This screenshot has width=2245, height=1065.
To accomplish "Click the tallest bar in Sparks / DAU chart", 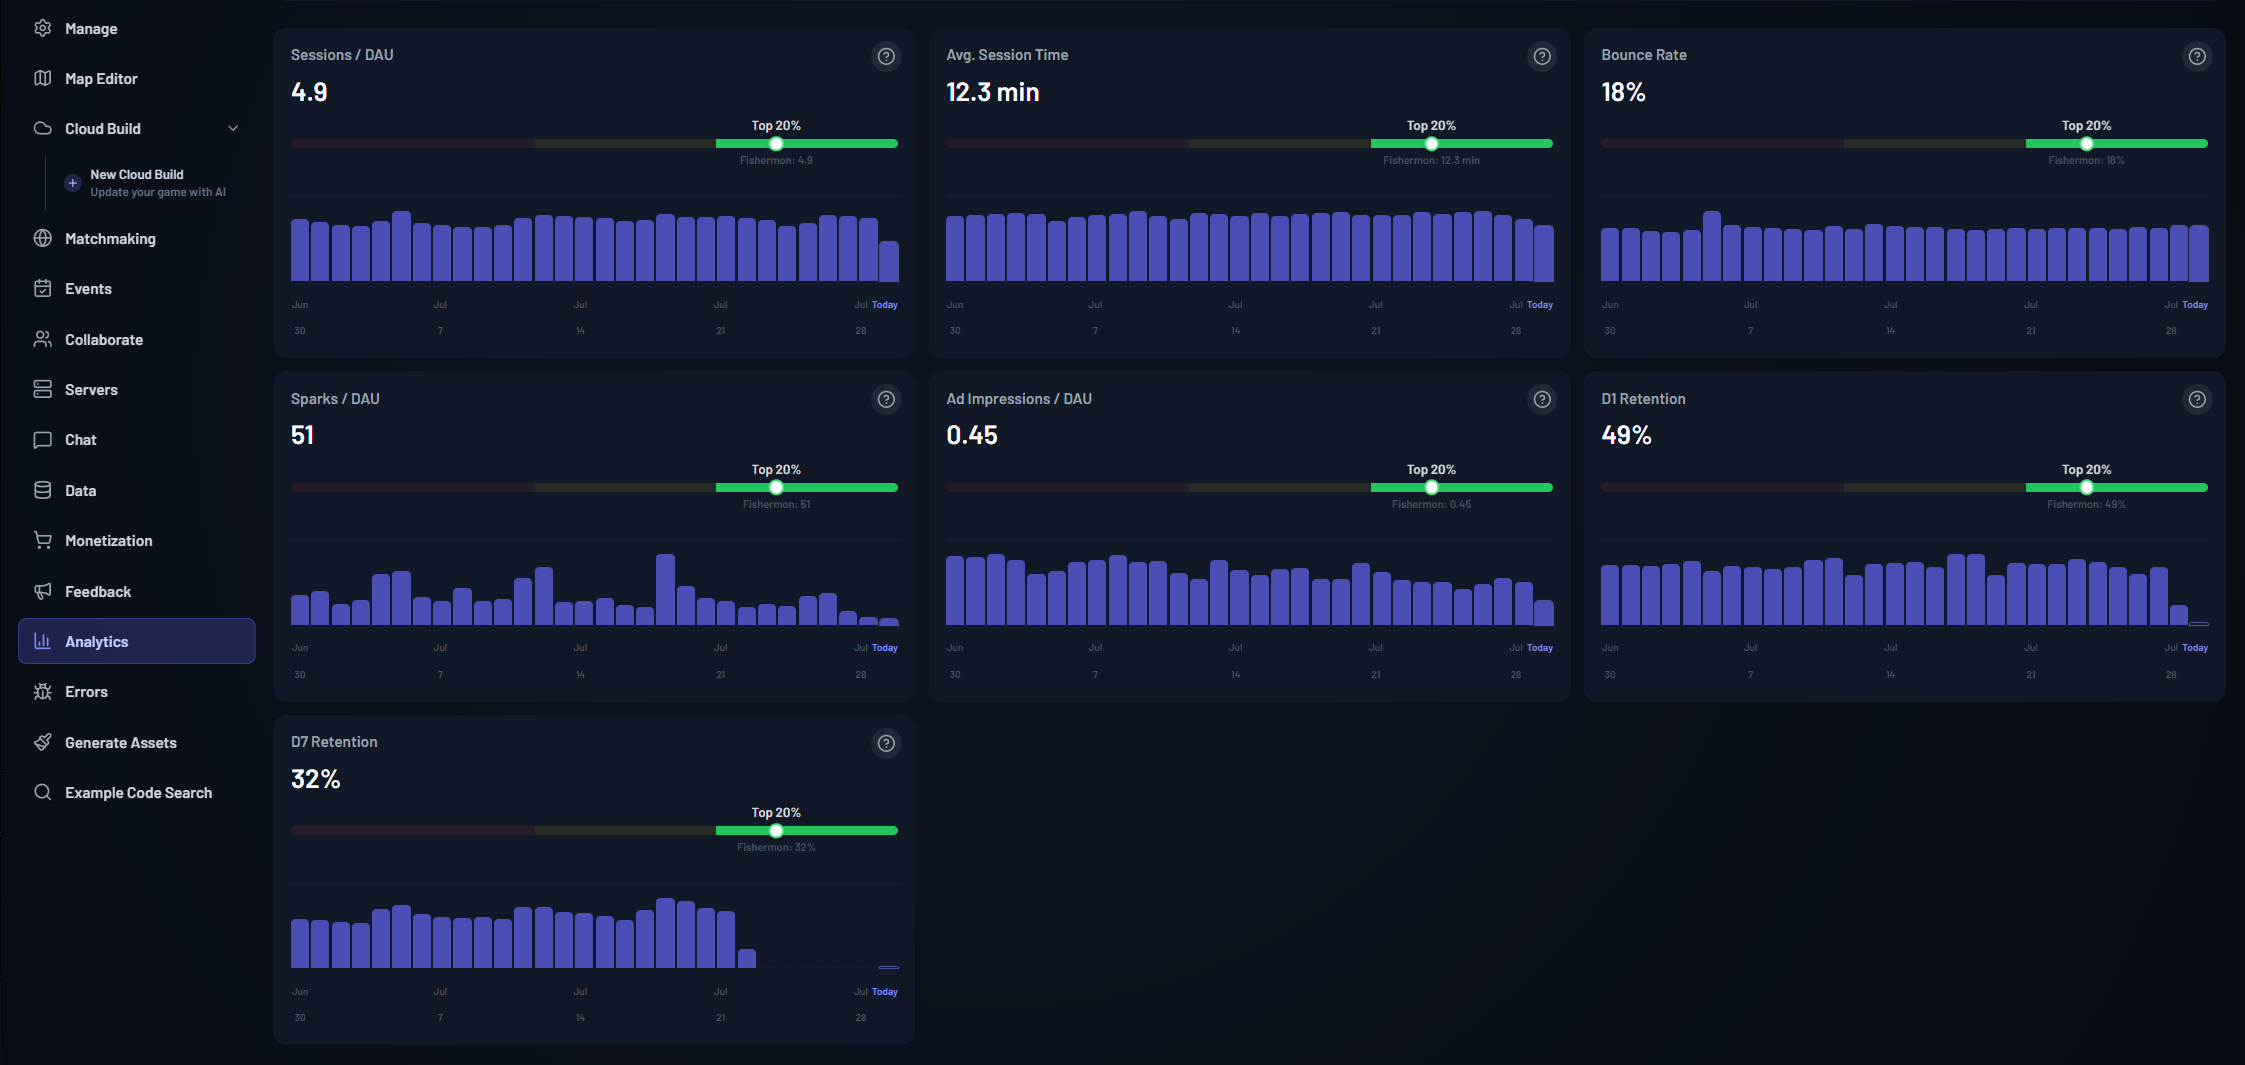I will coord(665,589).
